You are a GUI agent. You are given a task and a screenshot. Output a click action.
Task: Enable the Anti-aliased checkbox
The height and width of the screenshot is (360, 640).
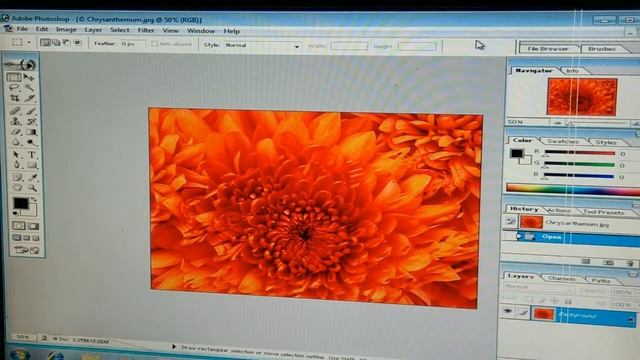[x=154, y=44]
